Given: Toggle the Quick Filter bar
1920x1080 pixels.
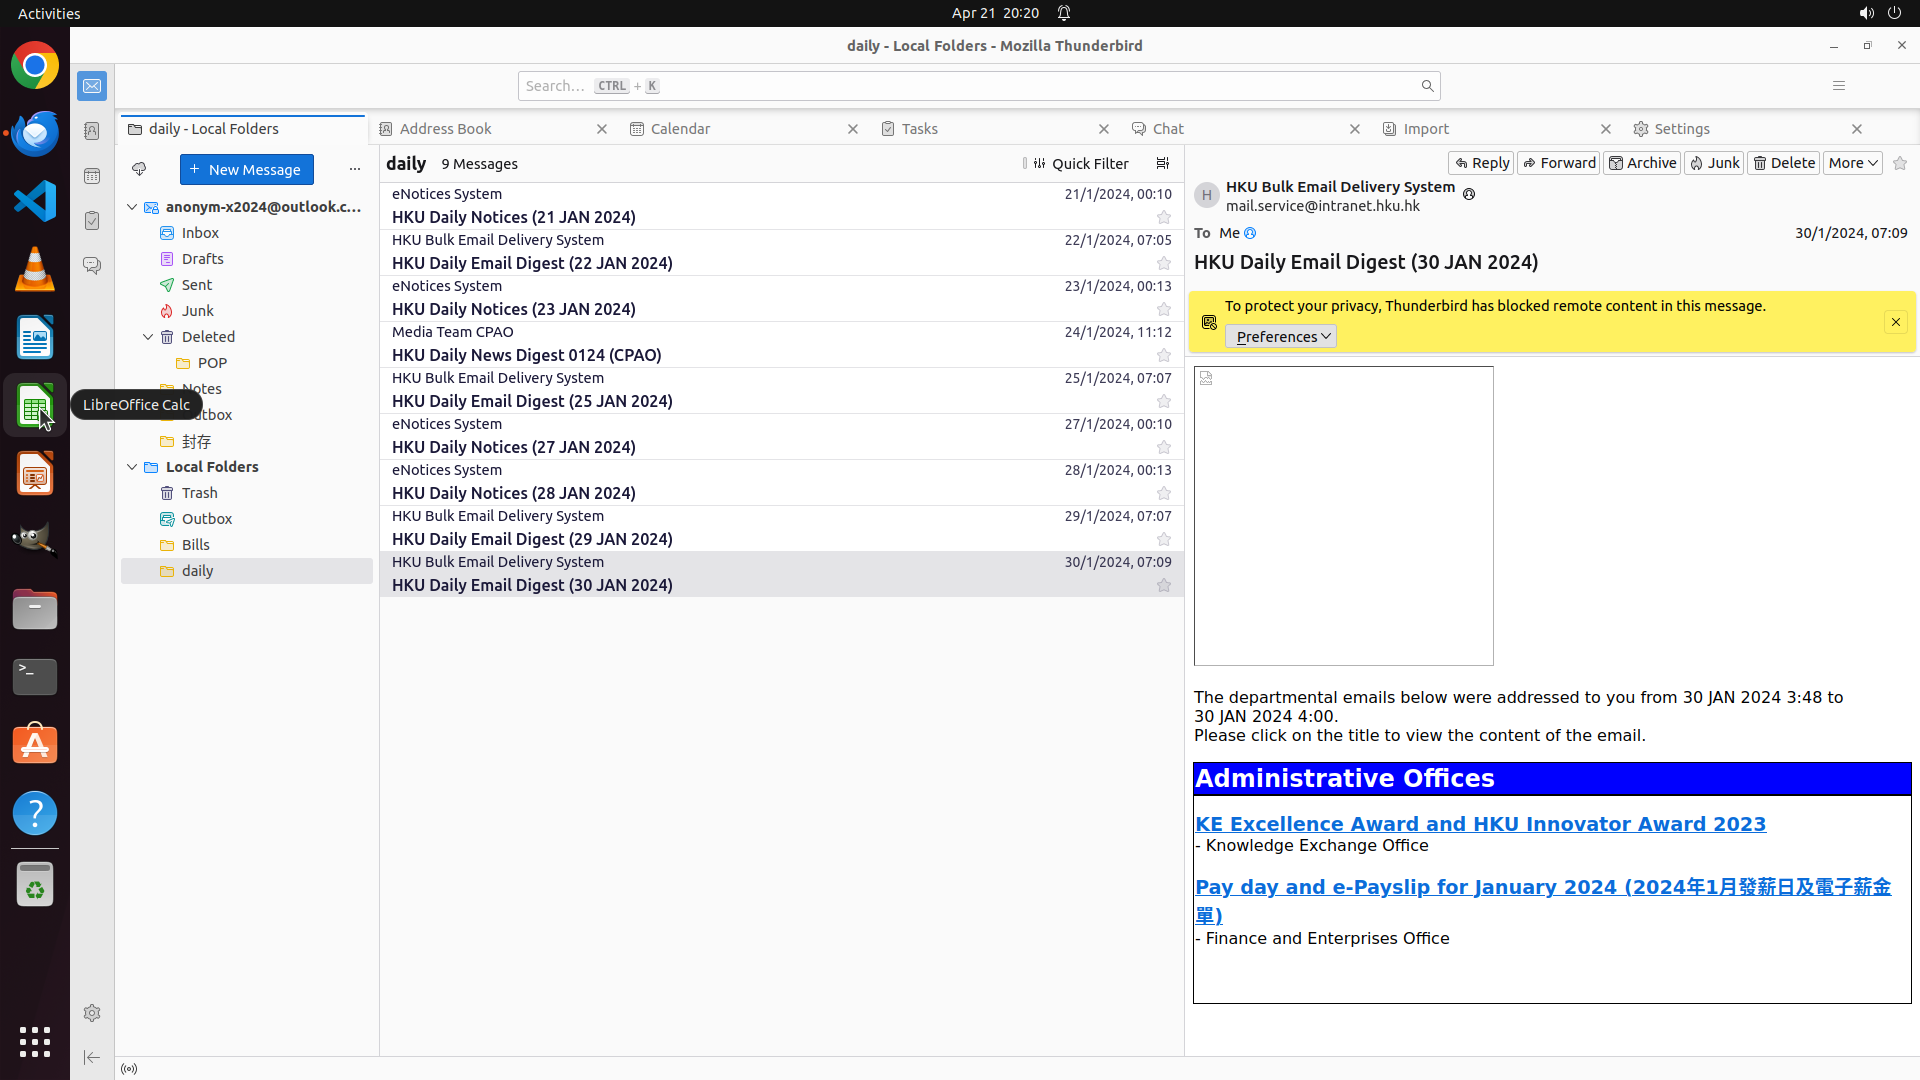Looking at the screenshot, I should [1080, 163].
